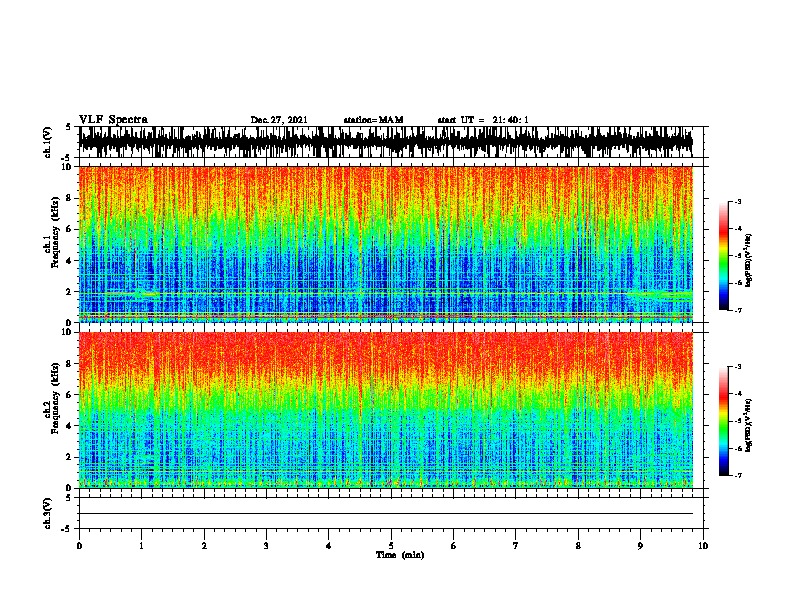Click time tick label "0" on x-axis
The image size is (792, 612).
tap(79, 546)
